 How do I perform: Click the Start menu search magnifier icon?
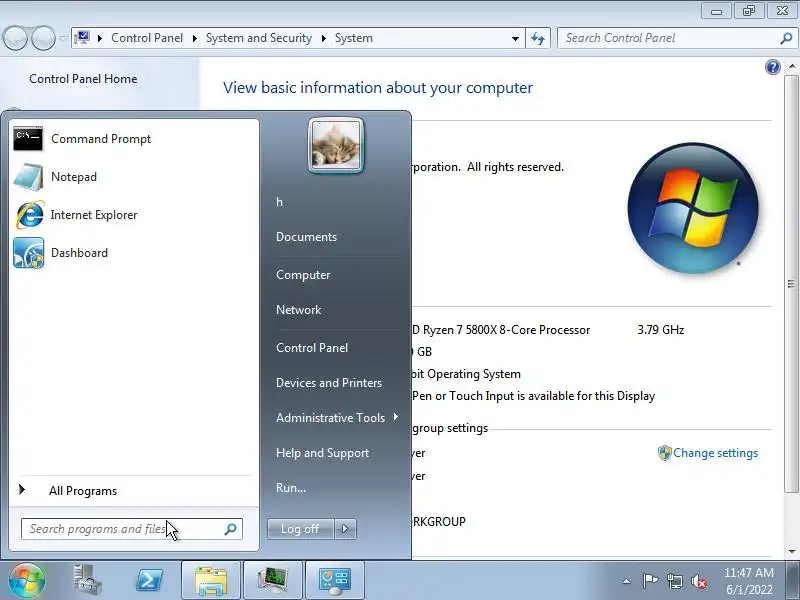coord(231,529)
